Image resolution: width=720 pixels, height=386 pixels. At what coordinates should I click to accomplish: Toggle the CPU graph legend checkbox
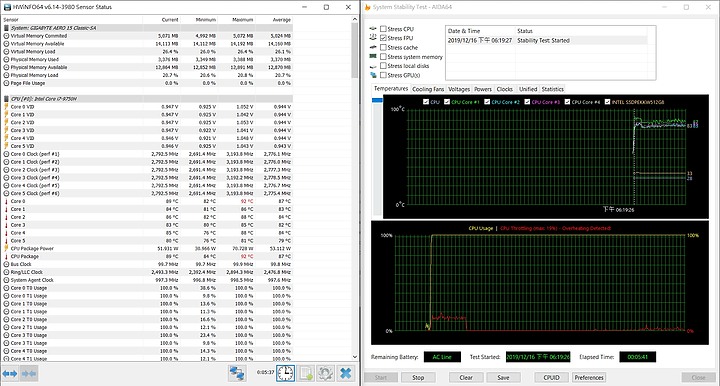(426, 102)
